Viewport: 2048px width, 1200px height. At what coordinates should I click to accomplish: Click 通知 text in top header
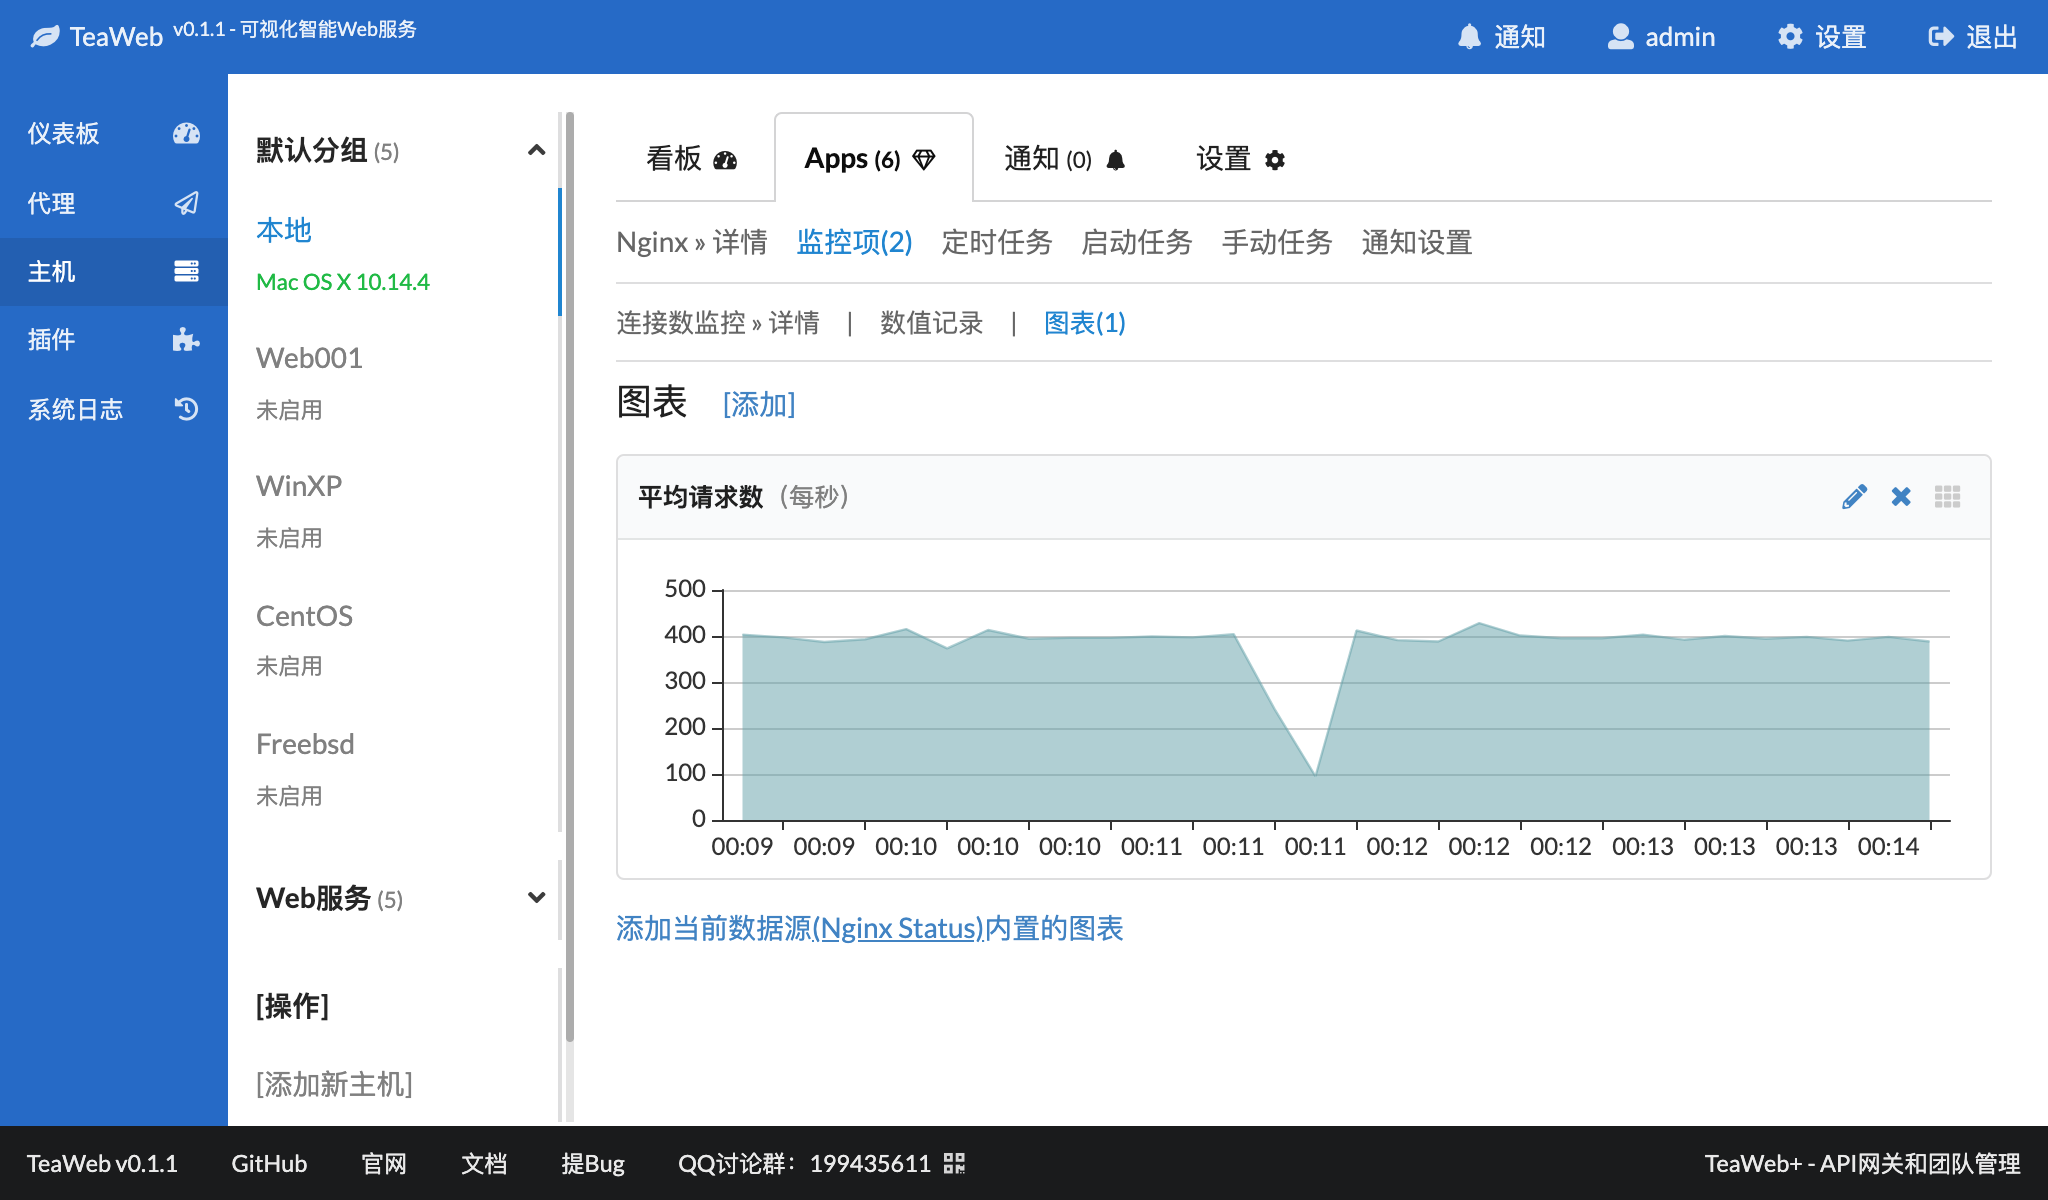(x=1520, y=37)
